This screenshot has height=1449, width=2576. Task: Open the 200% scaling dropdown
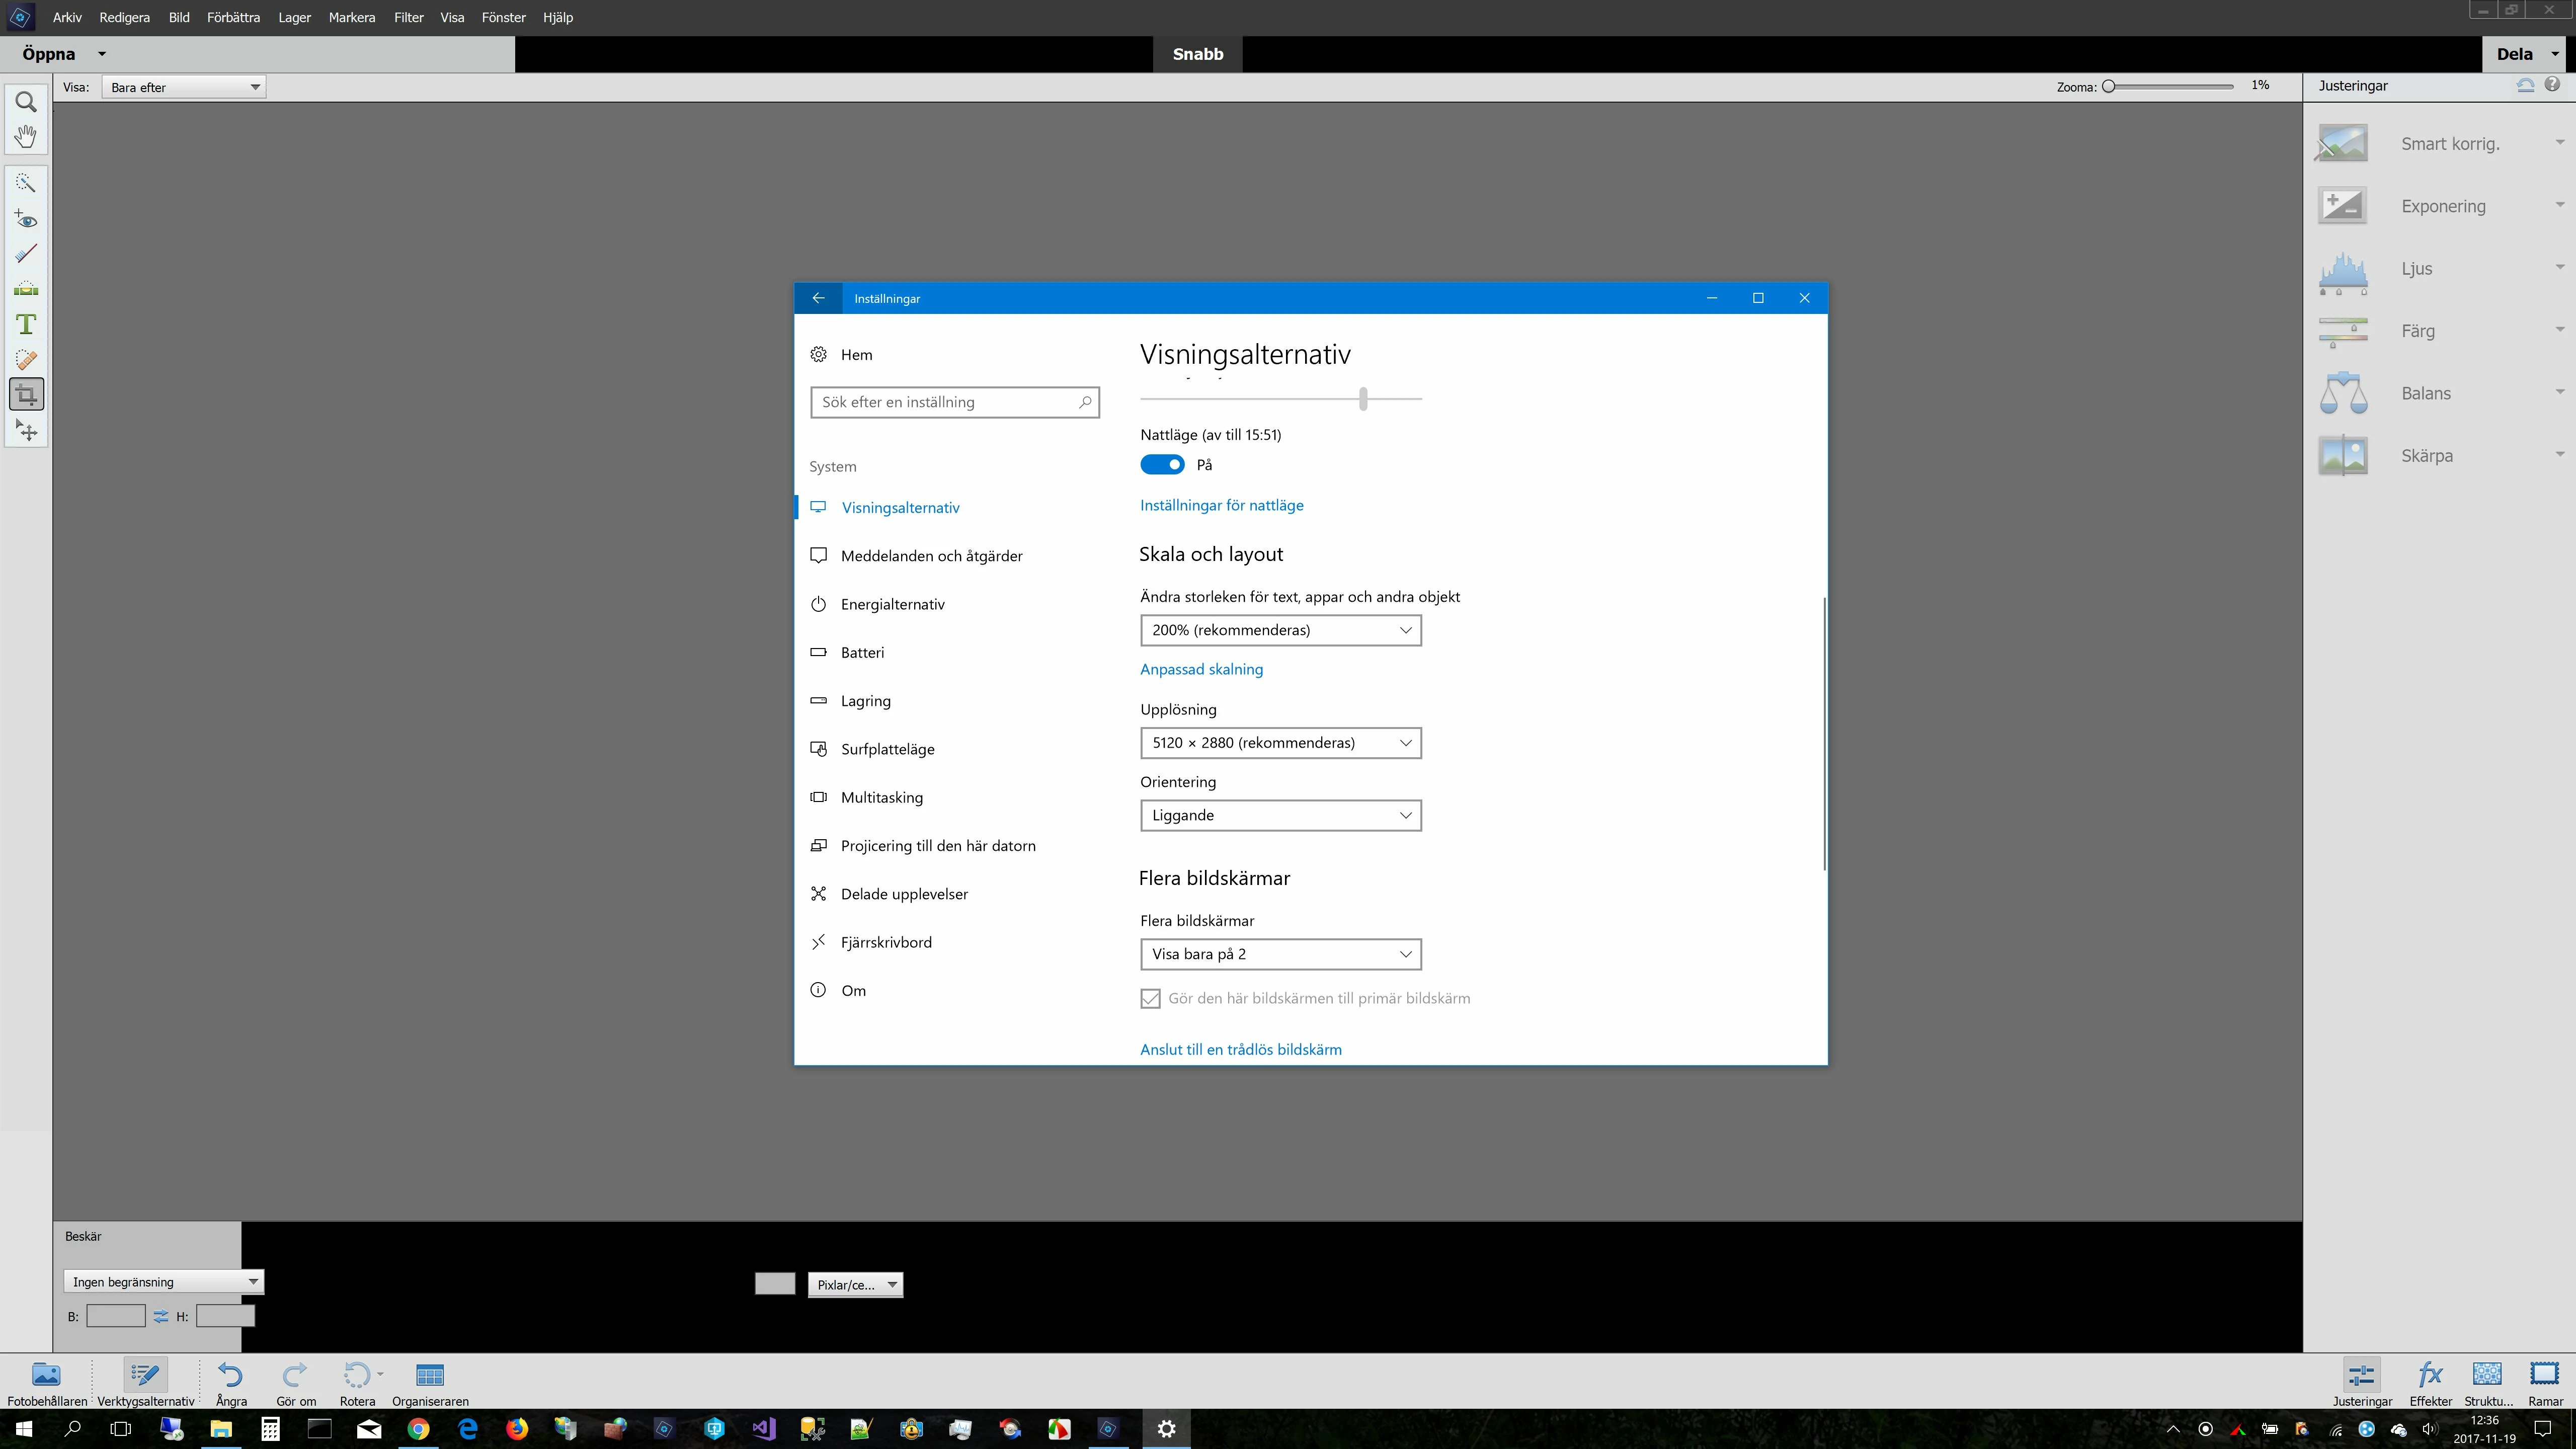click(1280, 630)
